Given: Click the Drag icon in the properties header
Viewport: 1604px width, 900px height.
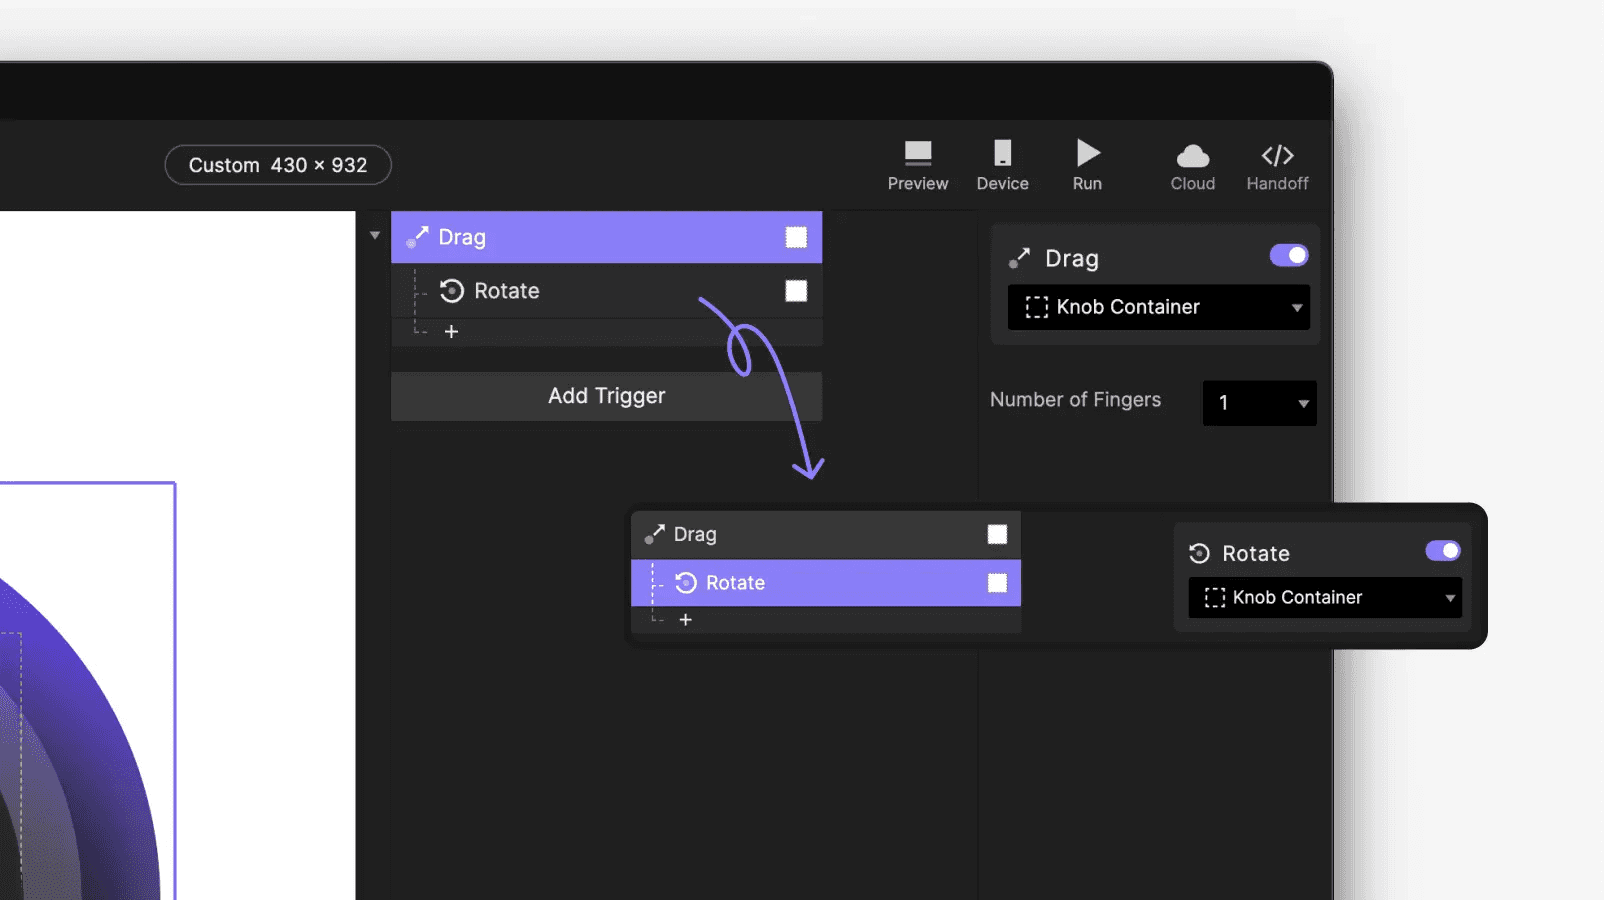Looking at the screenshot, I should coord(1019,258).
